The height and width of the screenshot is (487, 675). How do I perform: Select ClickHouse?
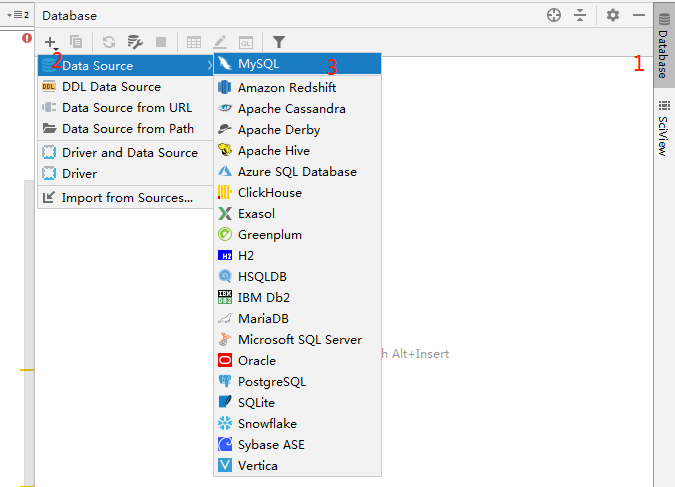click(297, 192)
